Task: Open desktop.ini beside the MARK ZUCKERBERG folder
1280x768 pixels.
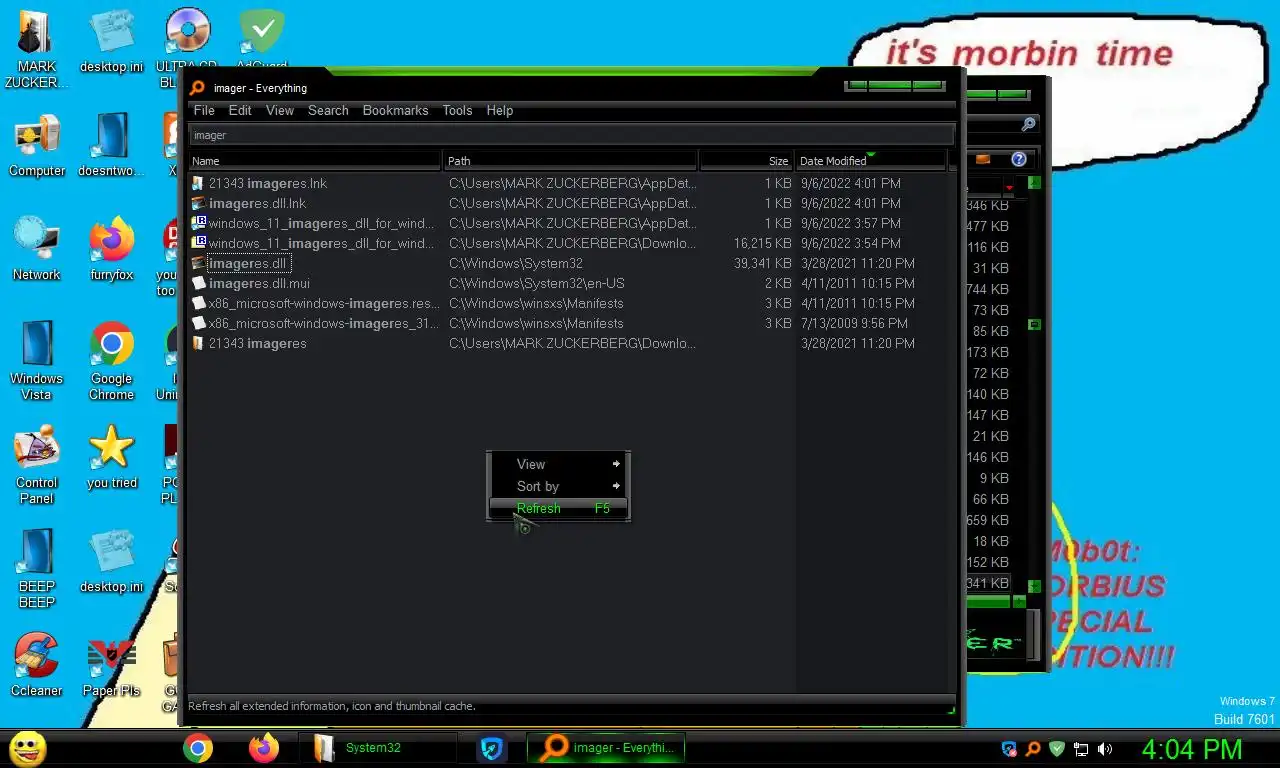Action: point(111,41)
